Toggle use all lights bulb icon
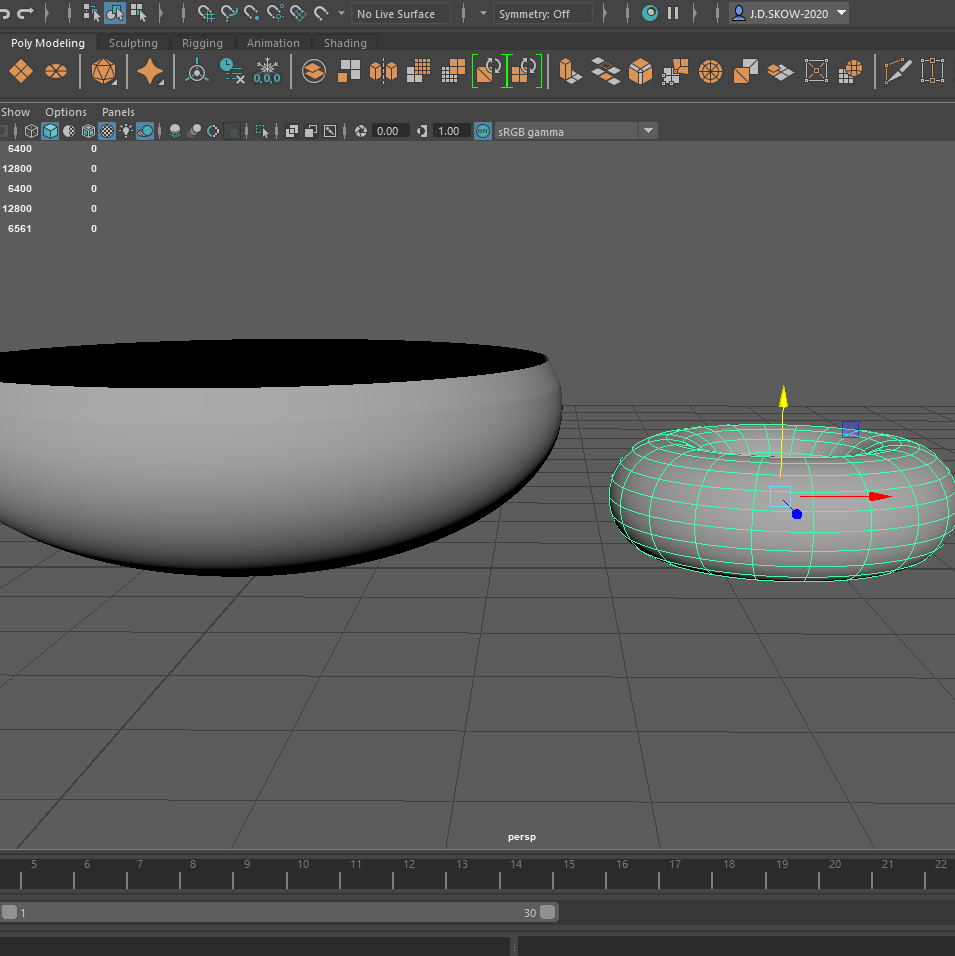This screenshot has width=955, height=956. 126,131
